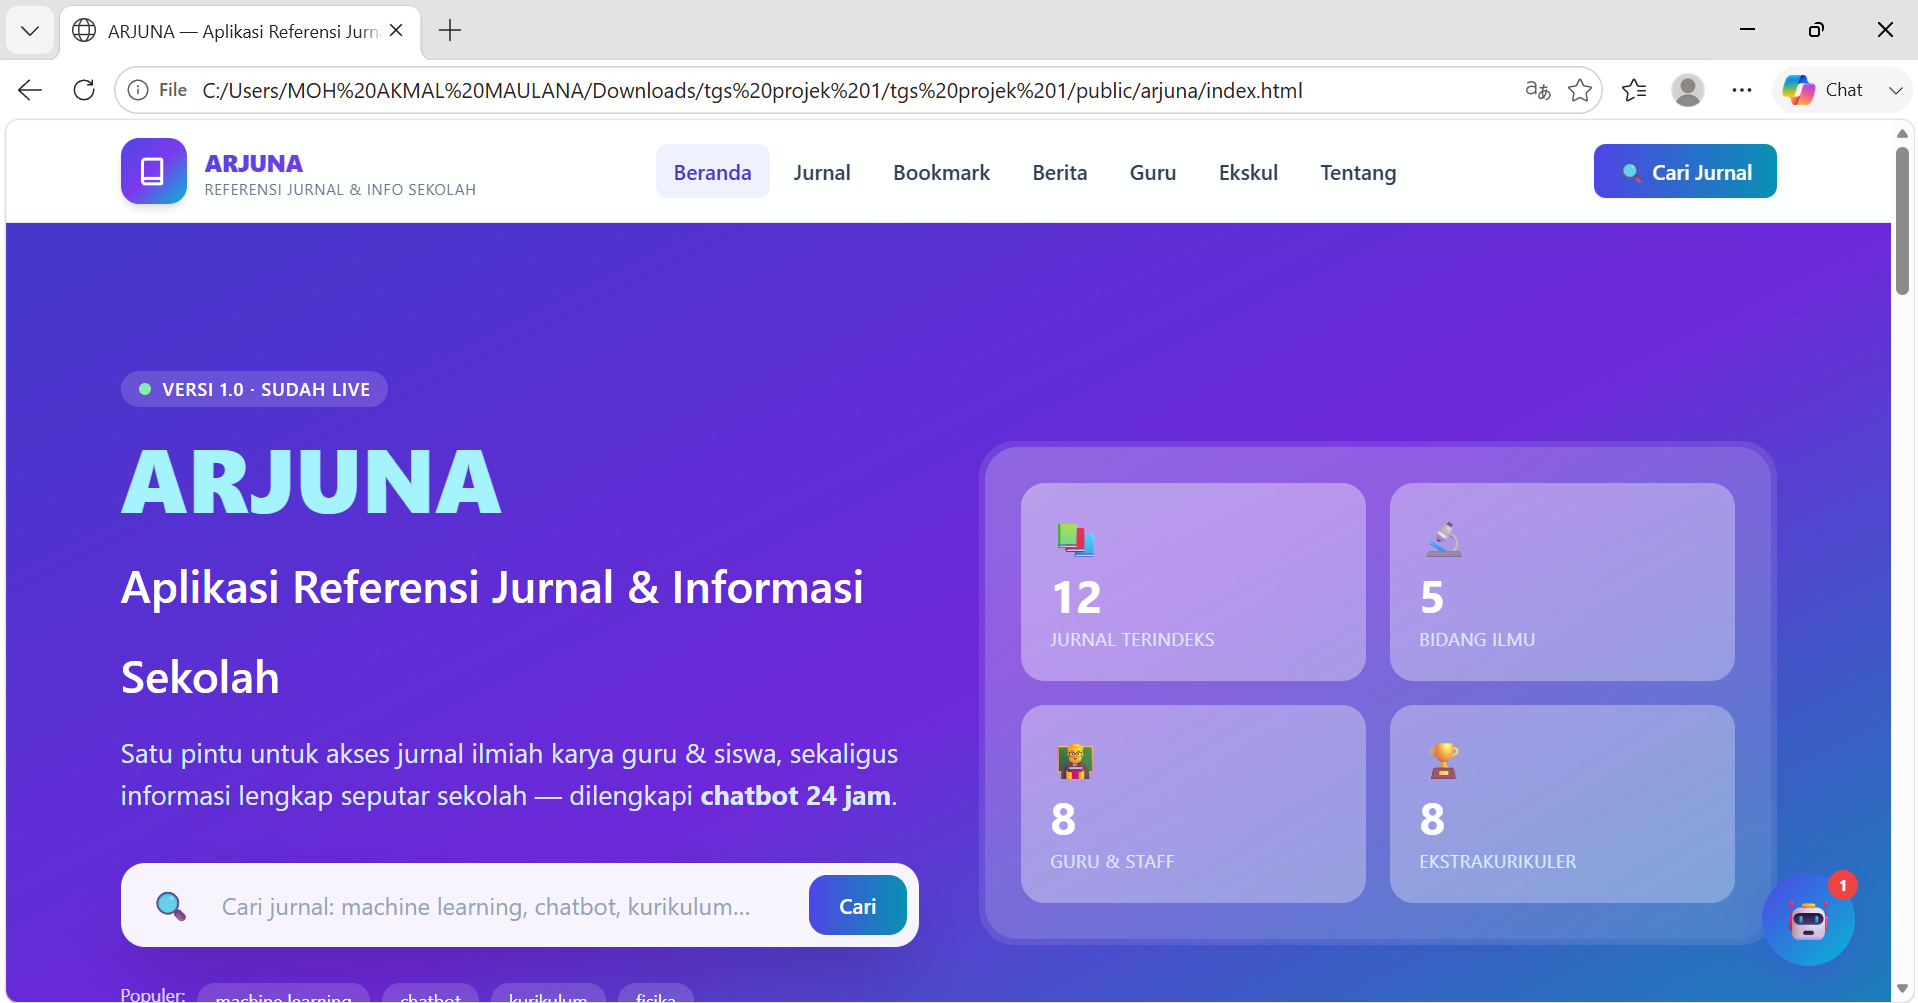1918x1003 pixels.
Task: Click the teacher icon above Guru & Staff
Action: (x=1075, y=761)
